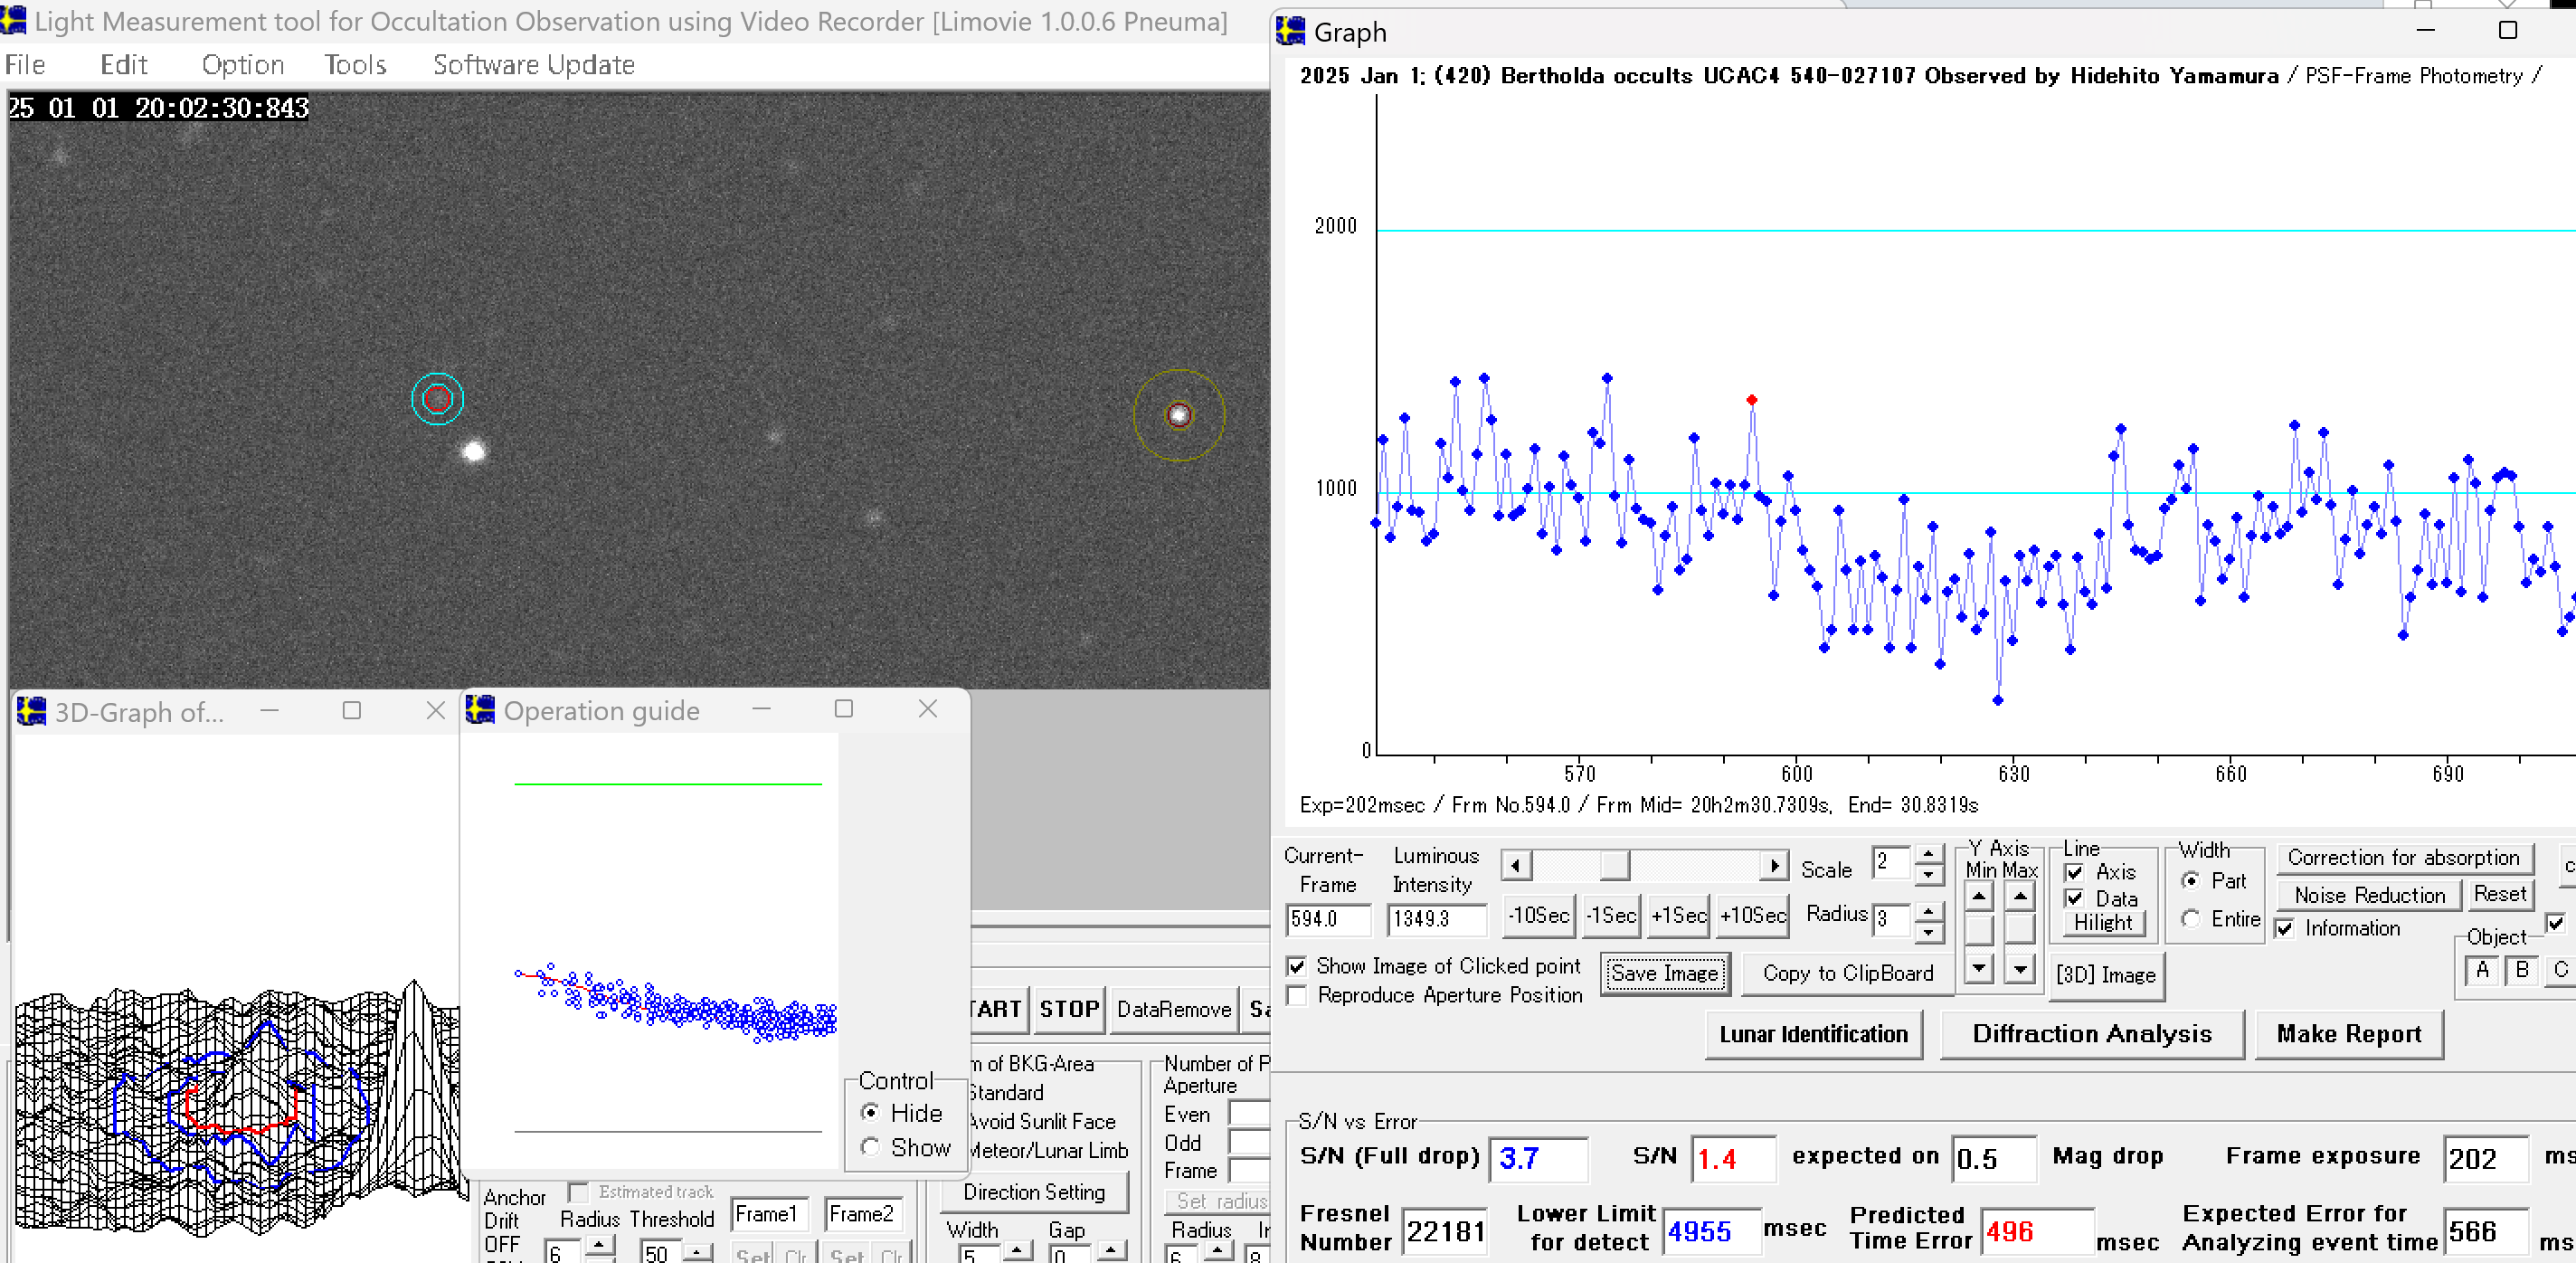Jump forward with +10Sec button

pos(1752,915)
